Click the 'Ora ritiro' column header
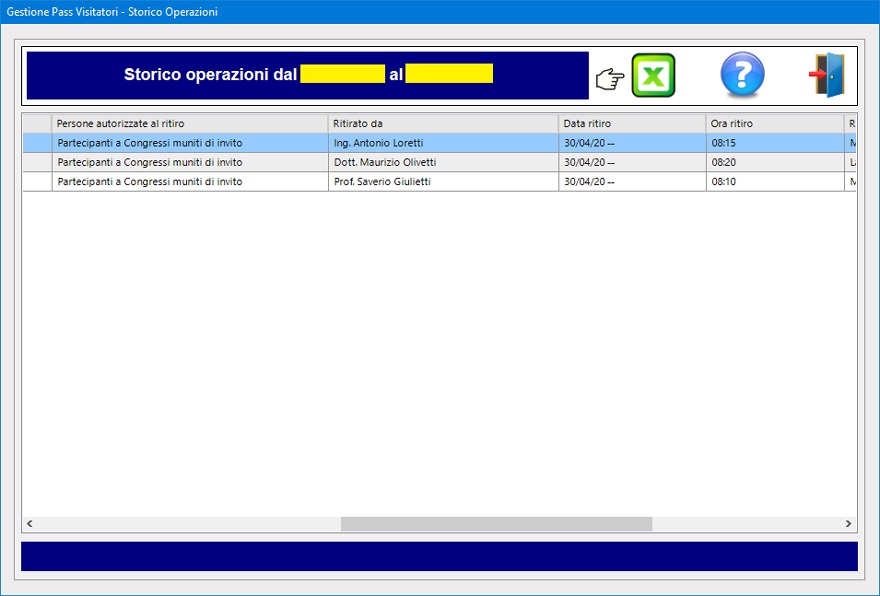 774,123
